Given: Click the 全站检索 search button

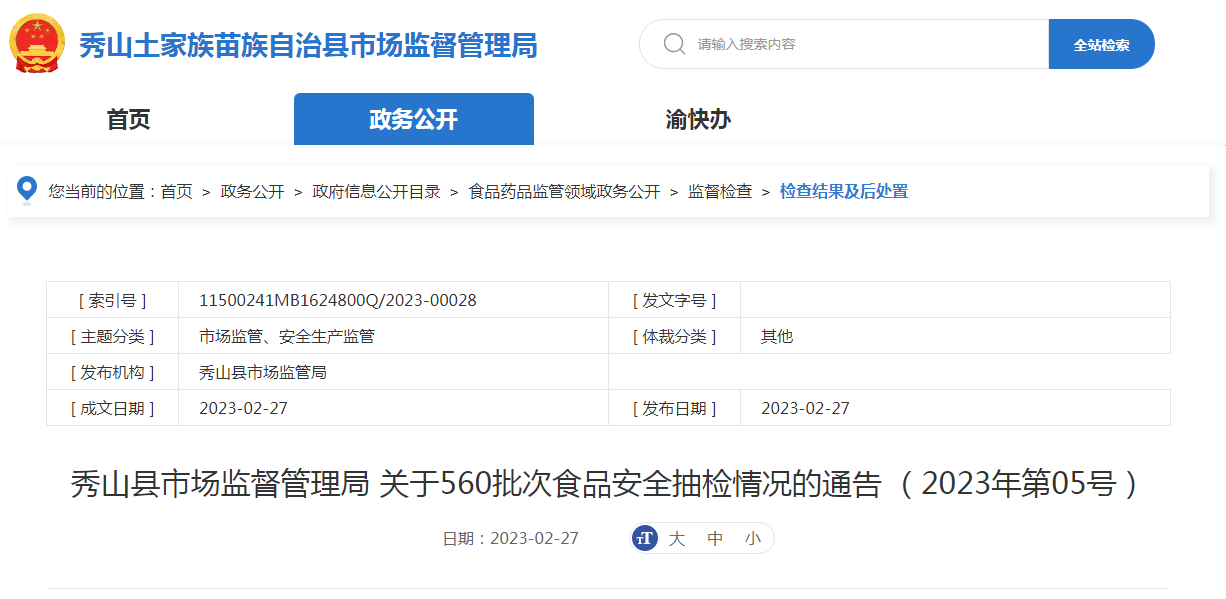Looking at the screenshot, I should [x=1102, y=44].
